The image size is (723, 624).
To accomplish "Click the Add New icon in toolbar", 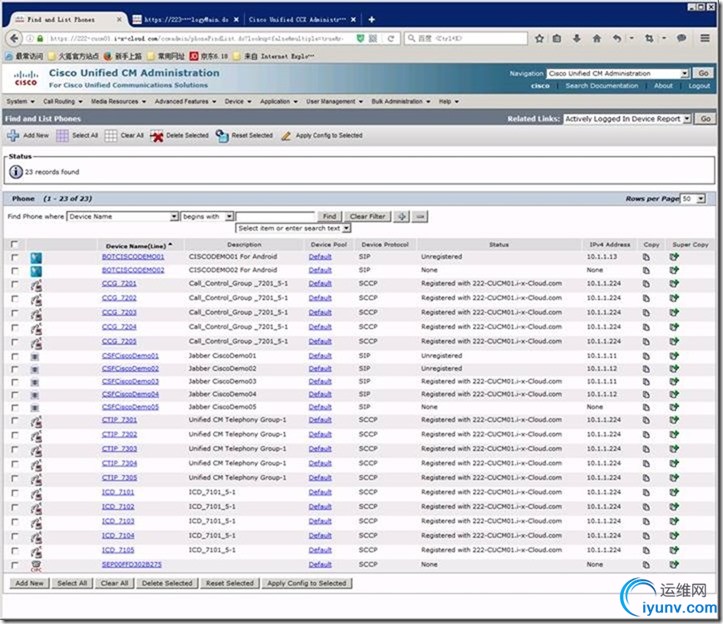I will coord(13,135).
